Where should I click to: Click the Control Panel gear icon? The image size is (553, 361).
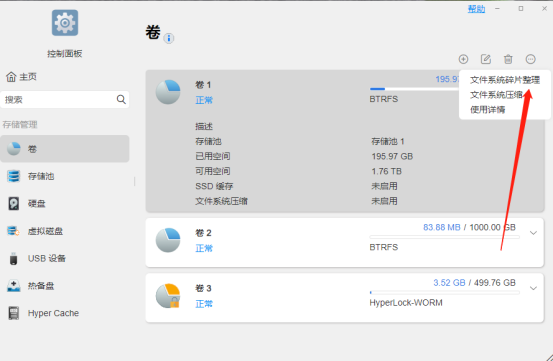(x=65, y=23)
